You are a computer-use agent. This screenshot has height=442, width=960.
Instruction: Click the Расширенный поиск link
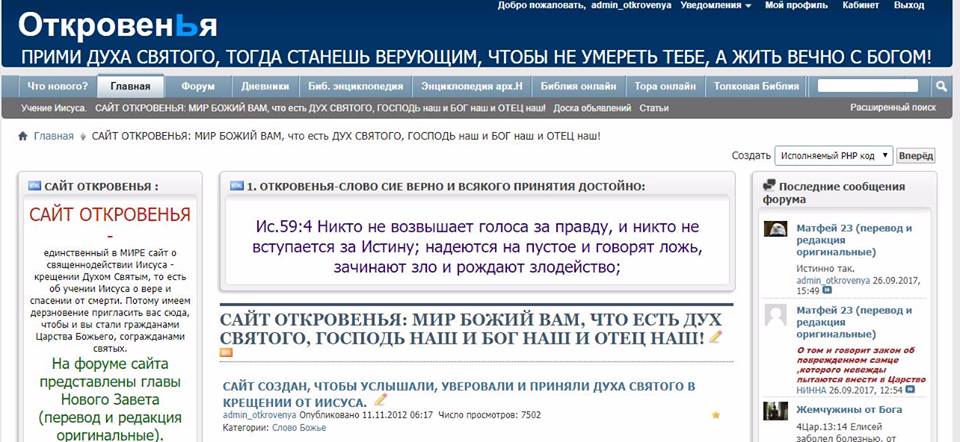pos(893,107)
